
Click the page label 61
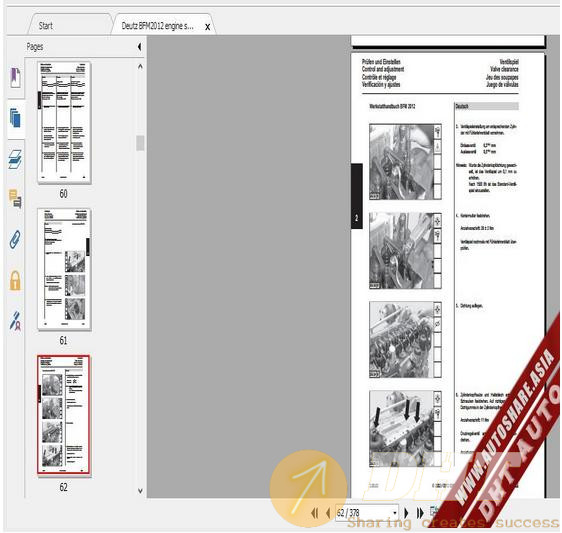[x=63, y=341]
